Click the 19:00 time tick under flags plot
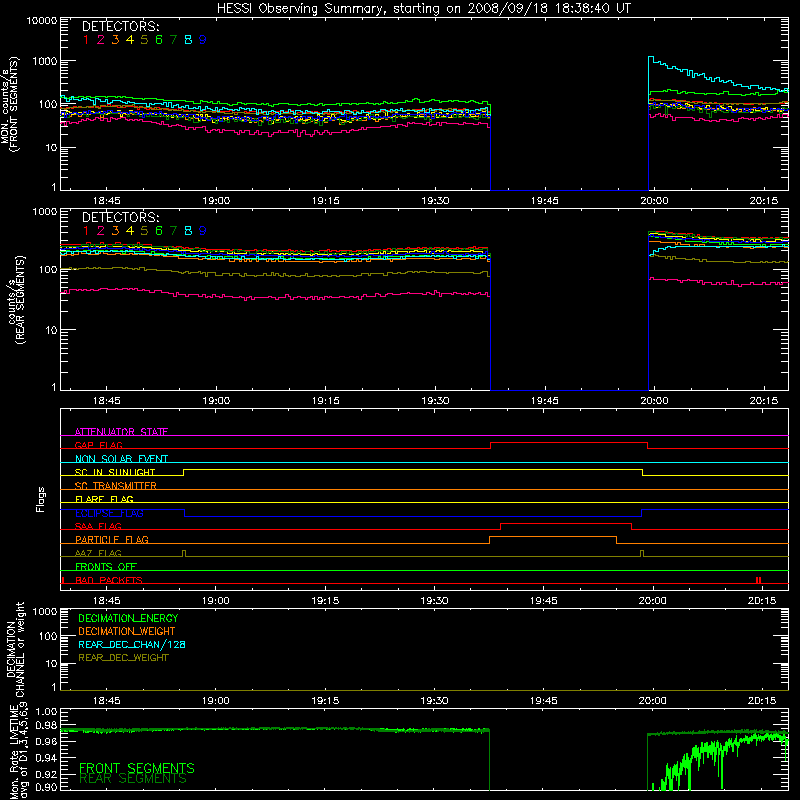 [215, 601]
